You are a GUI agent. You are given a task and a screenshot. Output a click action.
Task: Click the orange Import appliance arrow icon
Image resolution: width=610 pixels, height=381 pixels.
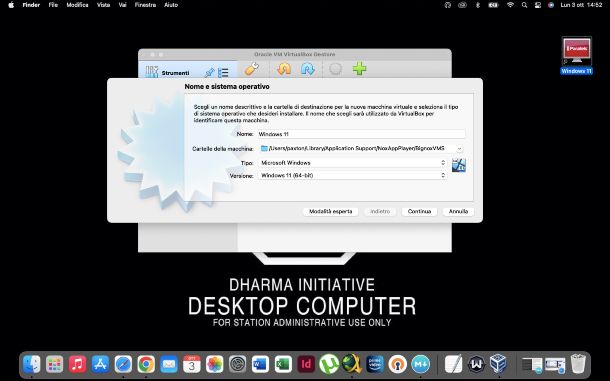[x=284, y=69]
